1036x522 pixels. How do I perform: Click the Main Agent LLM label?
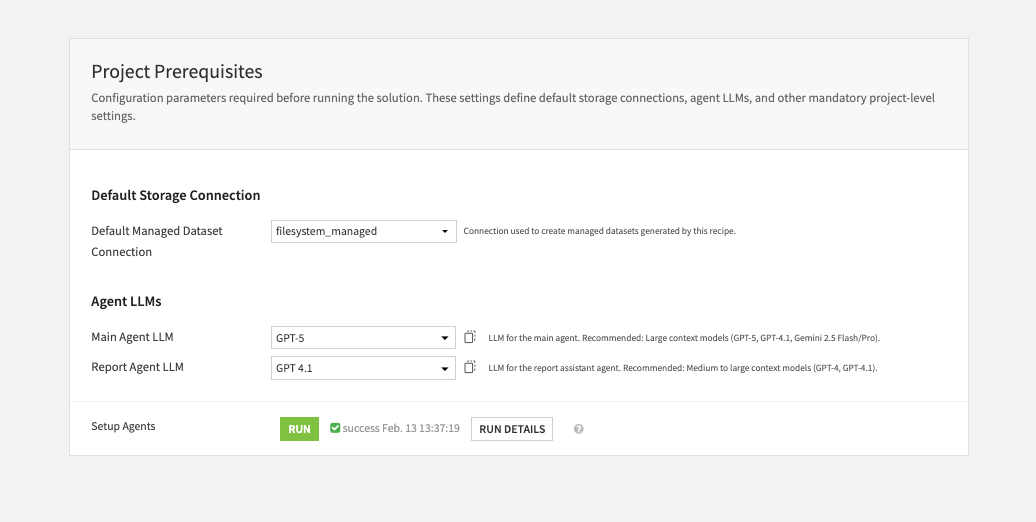(132, 337)
